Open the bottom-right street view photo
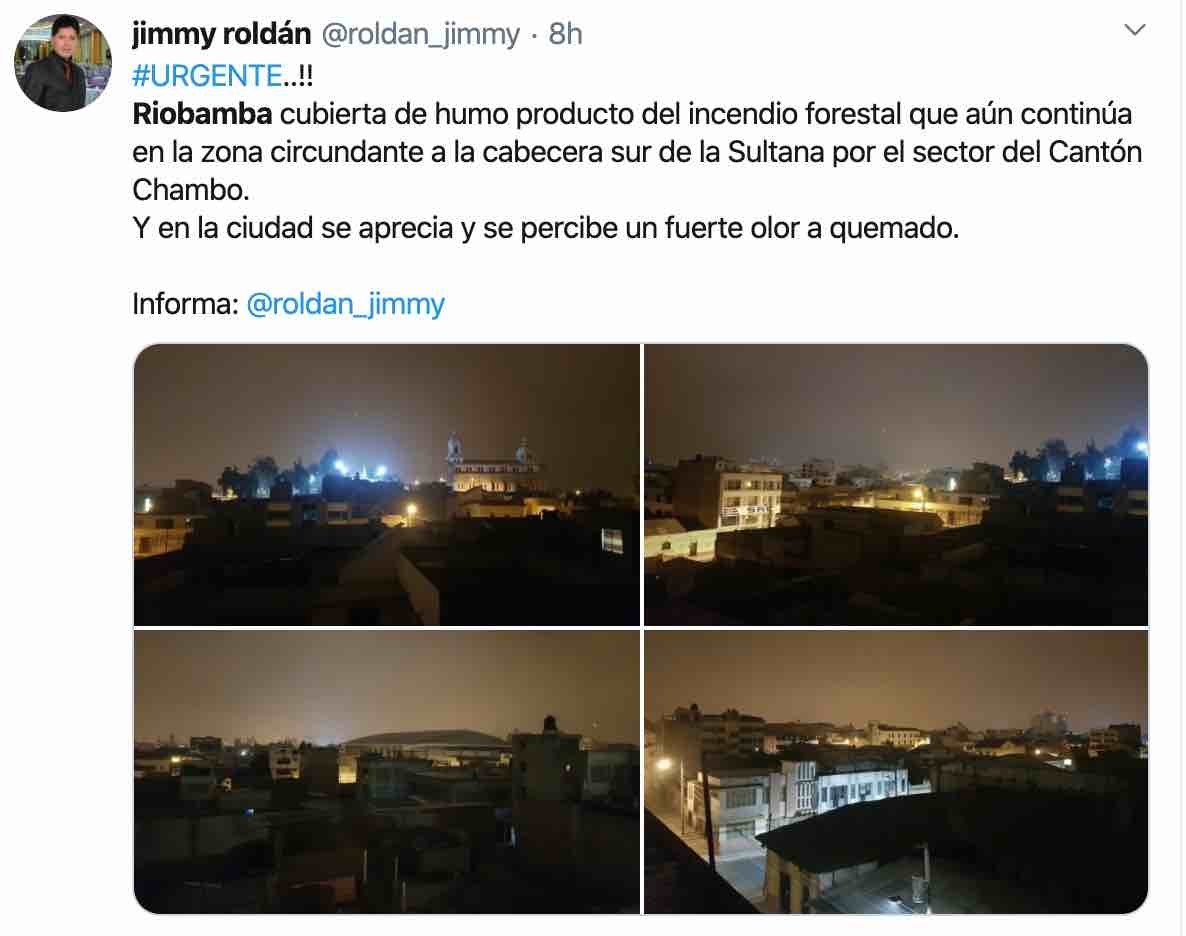This screenshot has width=1186, height=936. 896,772
